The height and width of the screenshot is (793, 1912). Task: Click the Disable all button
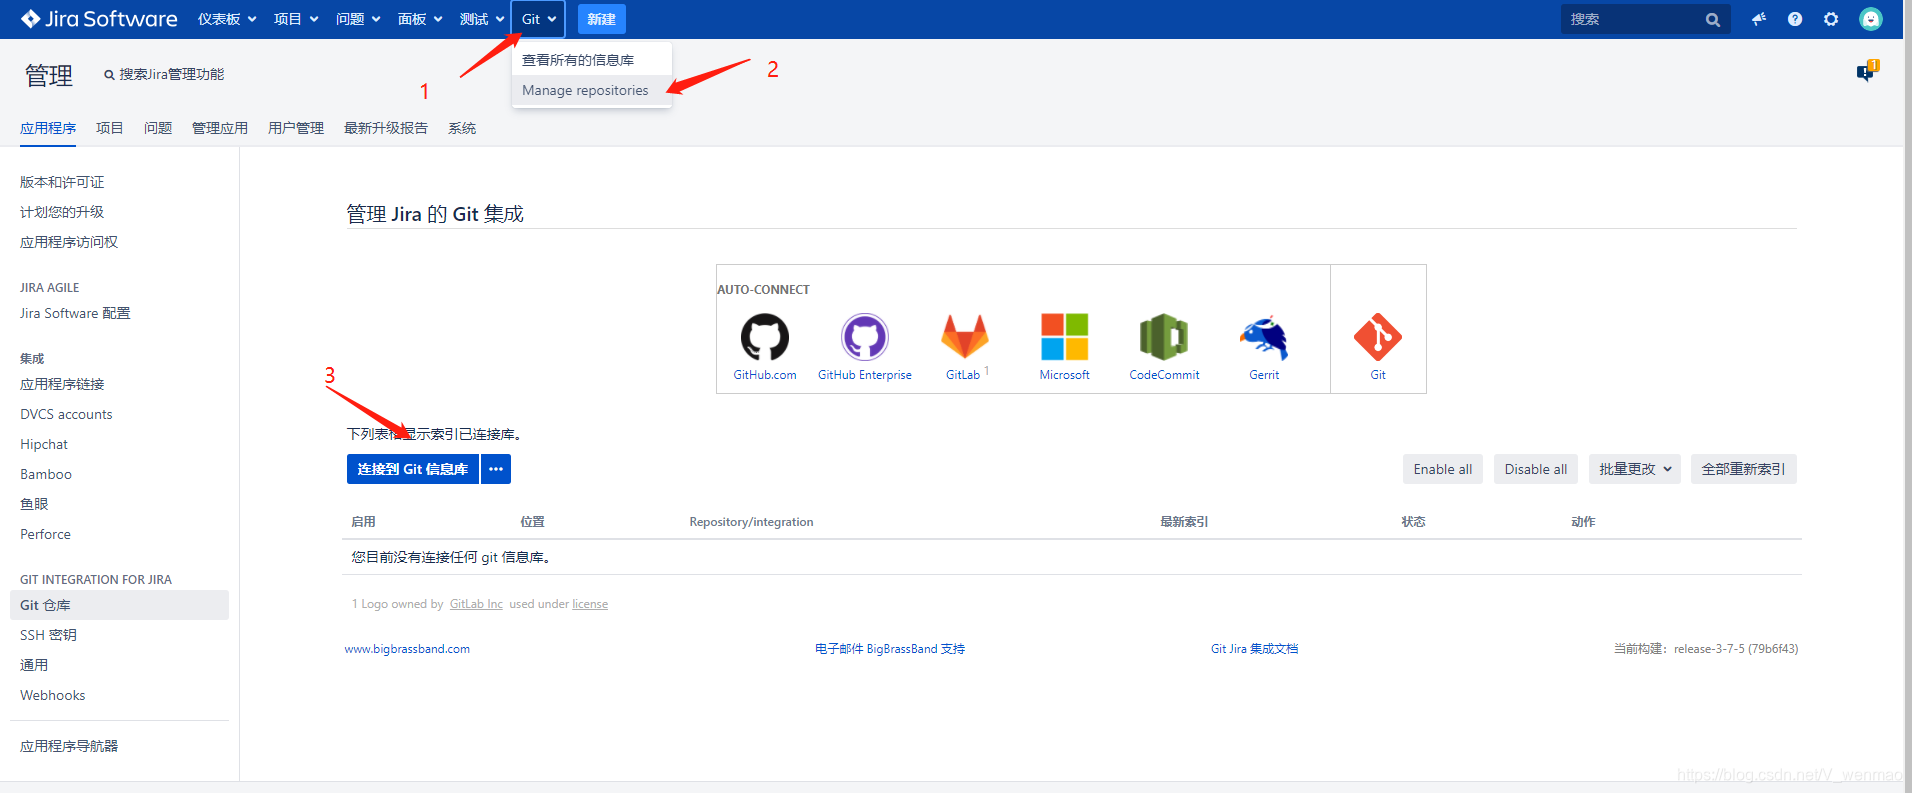(x=1536, y=469)
